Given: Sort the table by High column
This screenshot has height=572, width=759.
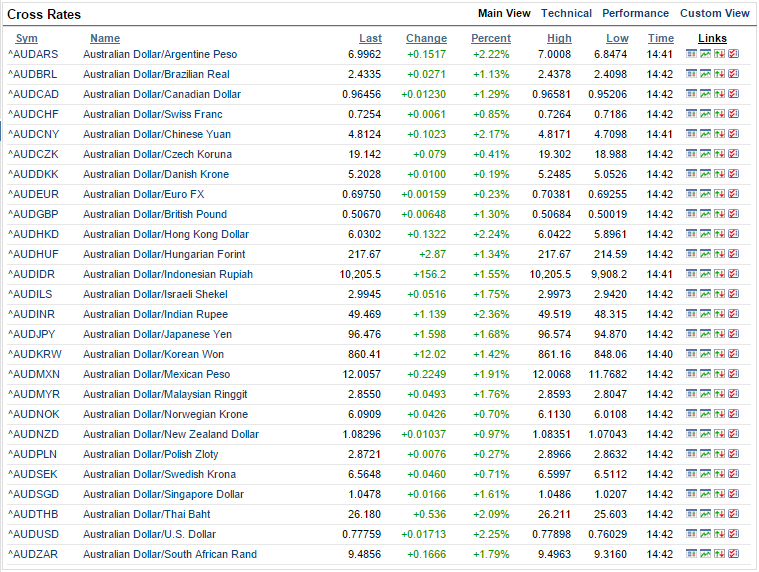Looking at the screenshot, I should click(559, 39).
